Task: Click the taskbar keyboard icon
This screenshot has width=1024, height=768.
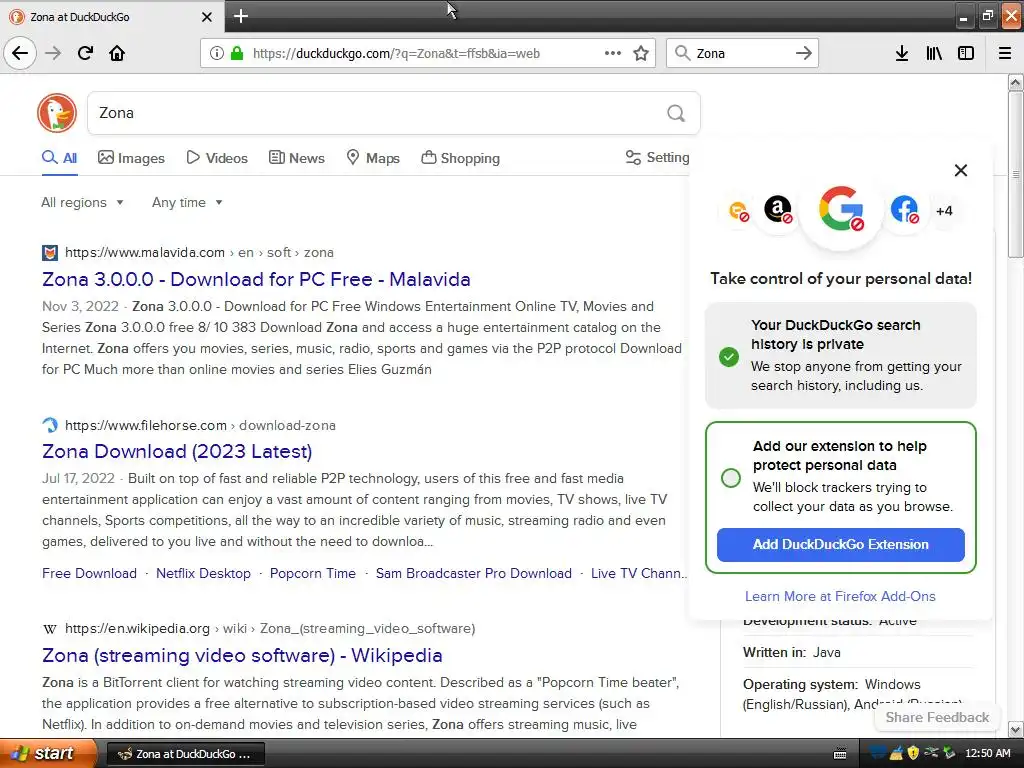Action: (840, 754)
